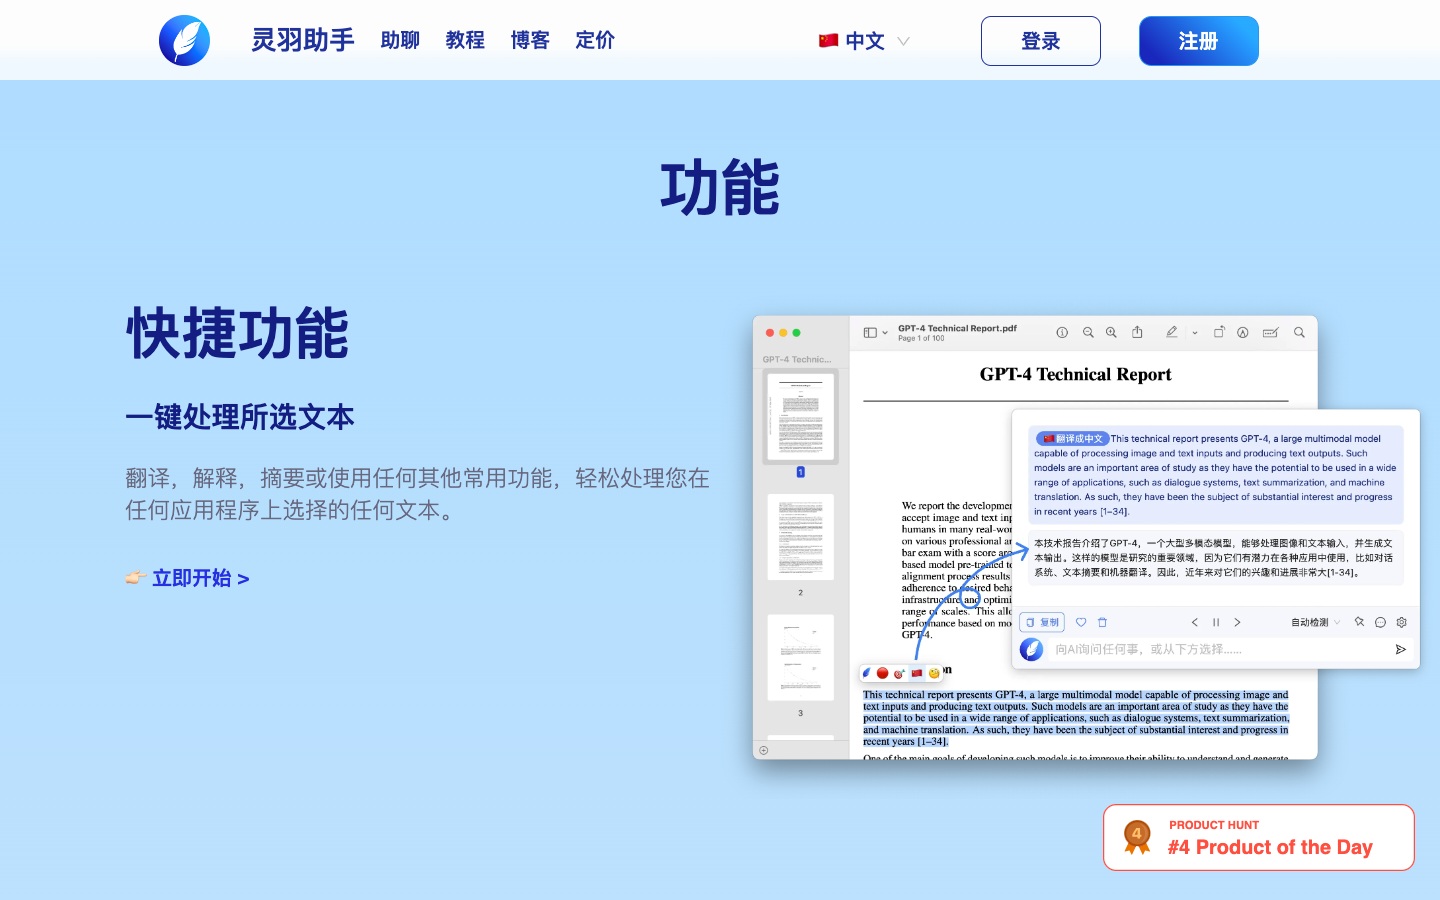Select page 3 thumbnail in sidebar

click(x=800, y=657)
